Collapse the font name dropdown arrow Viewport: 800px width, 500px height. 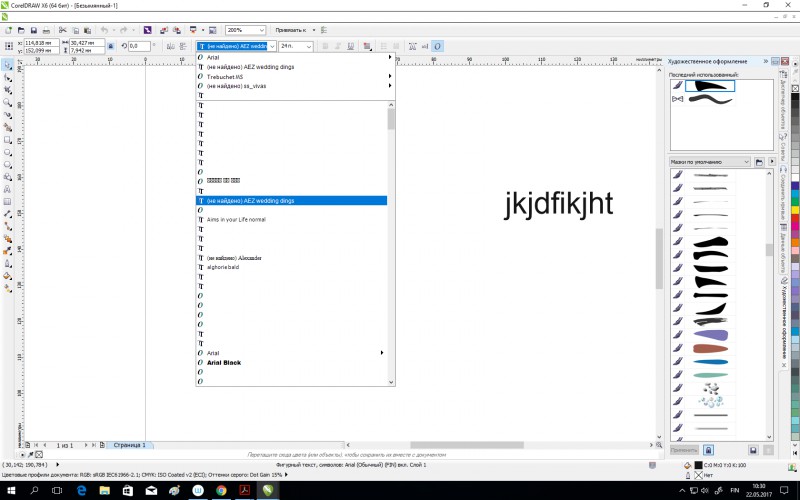[272, 46]
